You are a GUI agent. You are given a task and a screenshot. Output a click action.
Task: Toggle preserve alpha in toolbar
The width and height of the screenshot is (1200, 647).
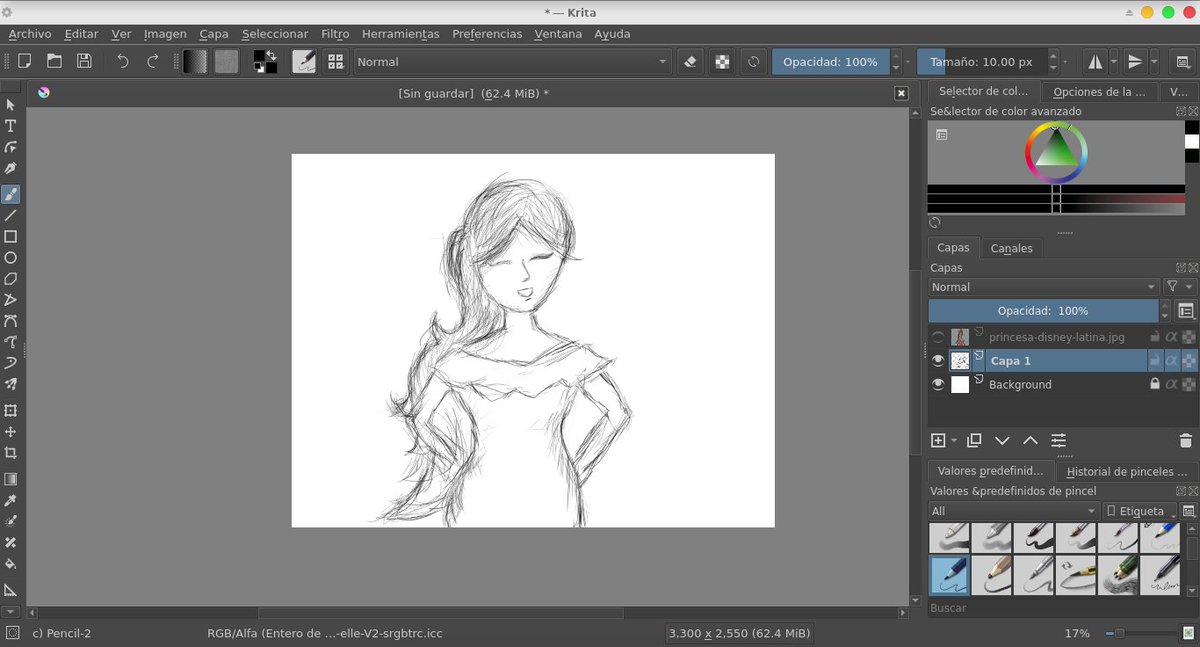tap(721, 61)
